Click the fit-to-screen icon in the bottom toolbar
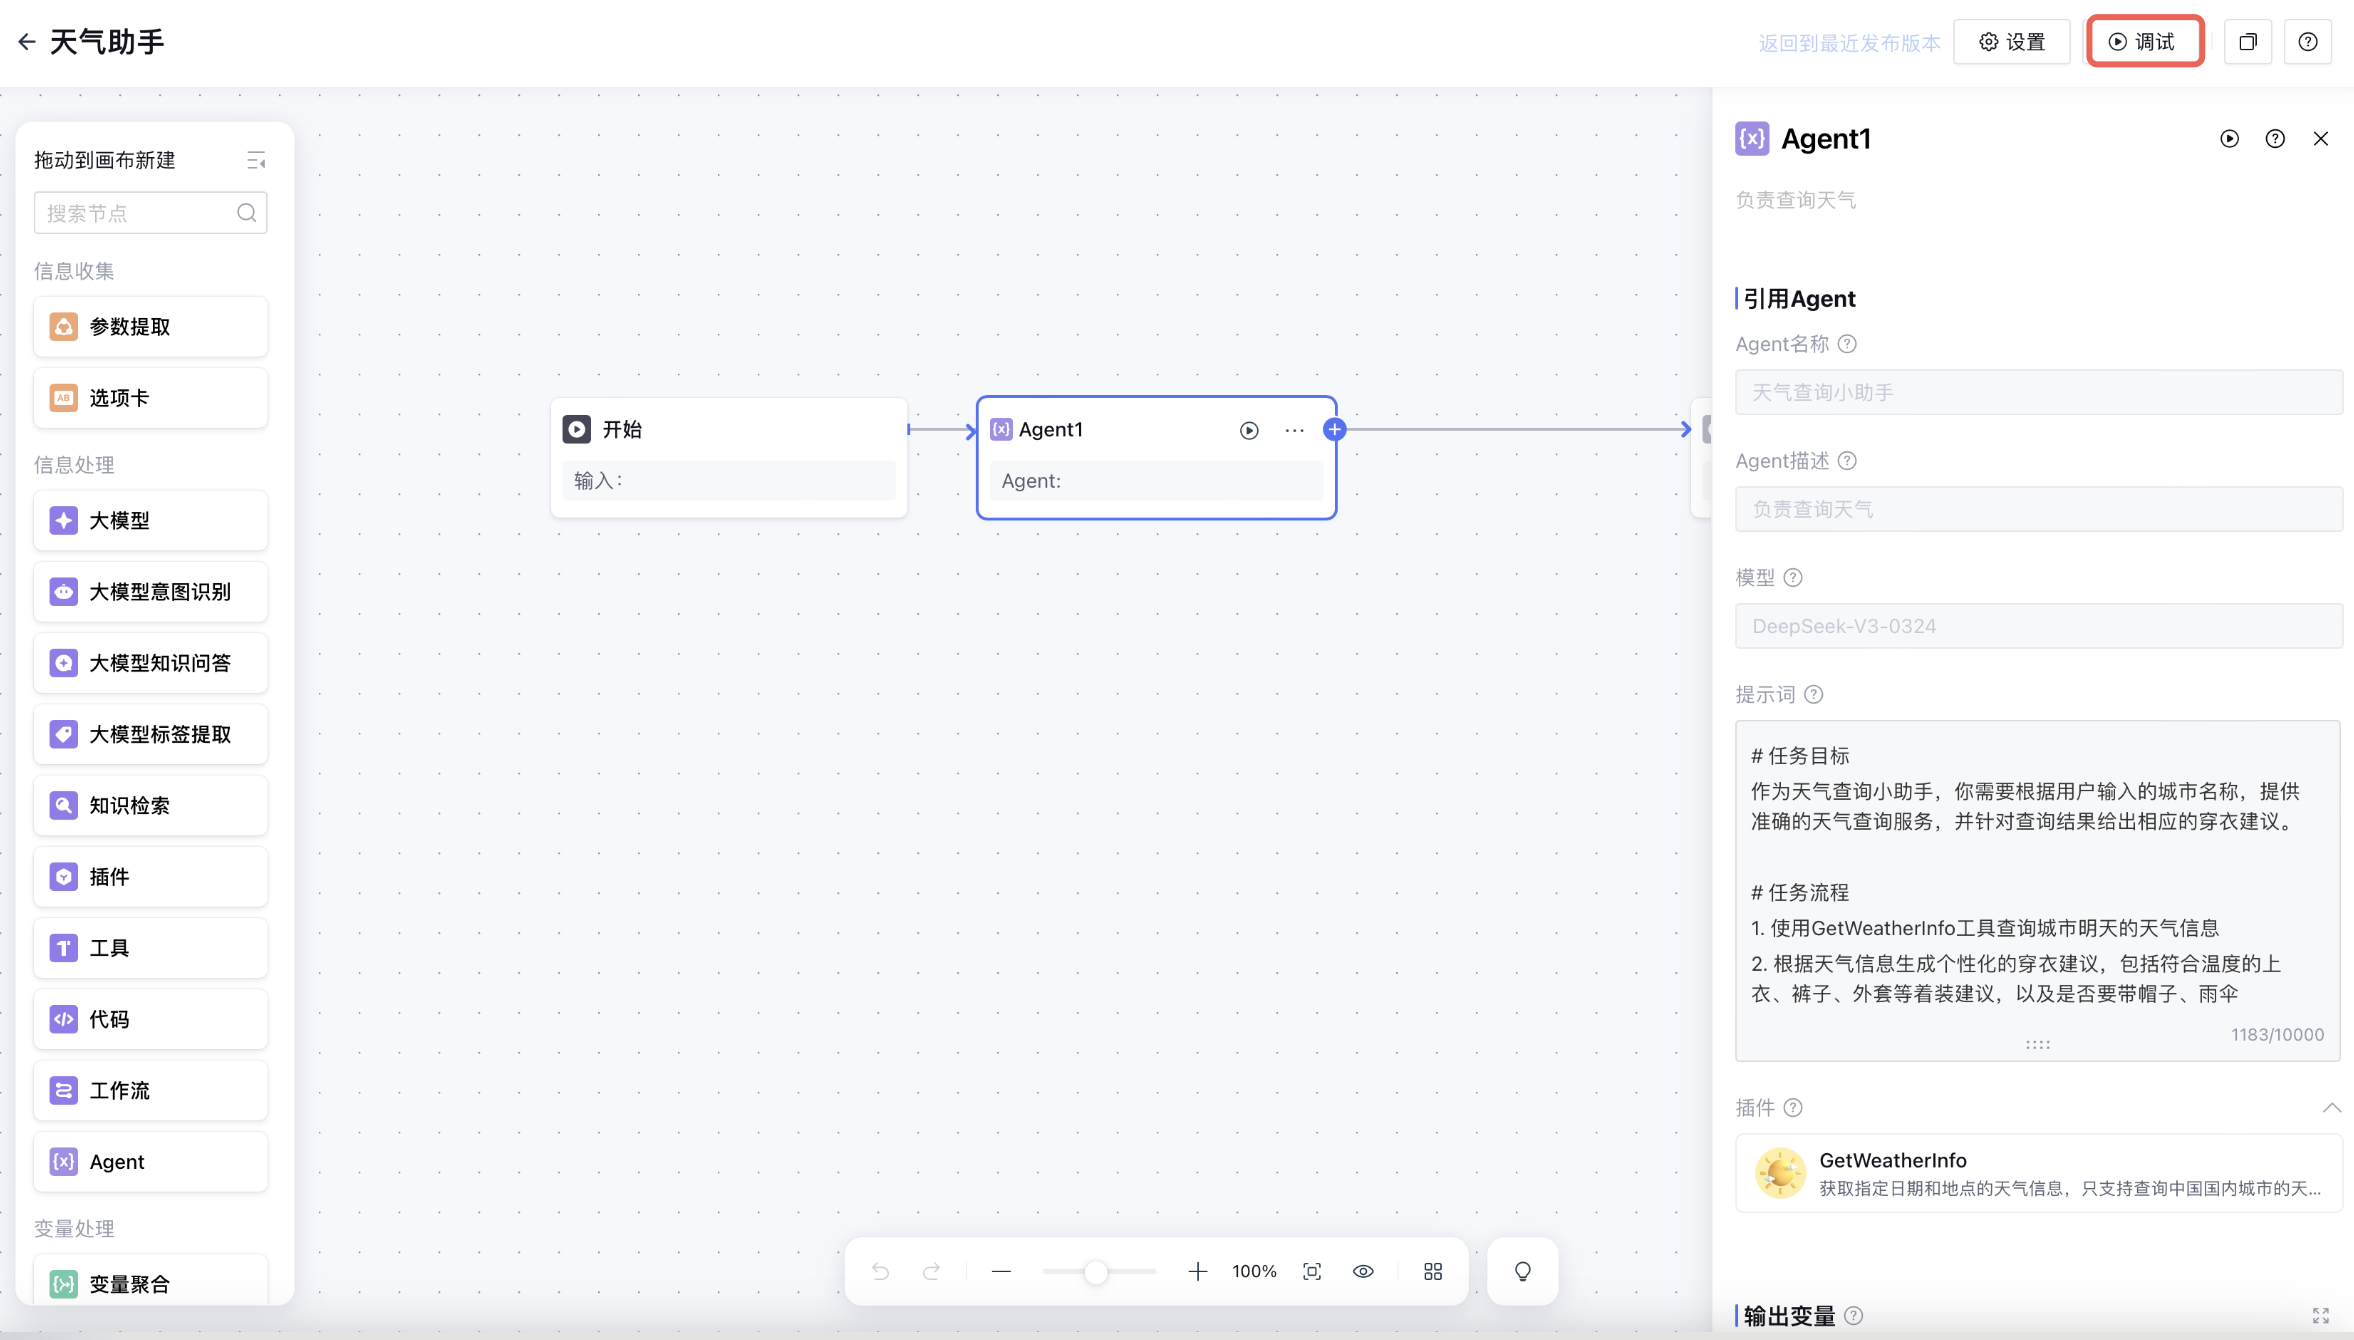2354x1340 pixels. pyautogui.click(x=1312, y=1271)
